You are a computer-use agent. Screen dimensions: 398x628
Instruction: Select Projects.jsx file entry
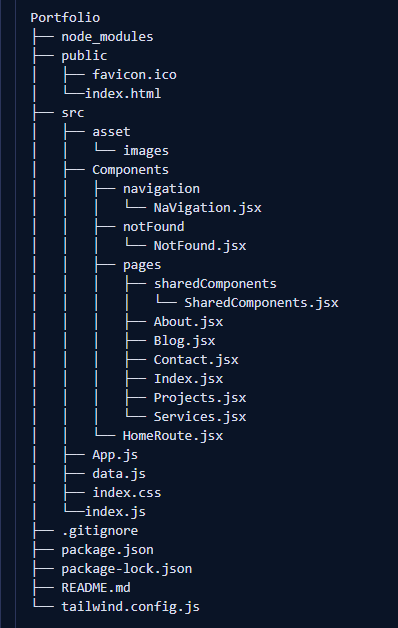click(x=200, y=398)
